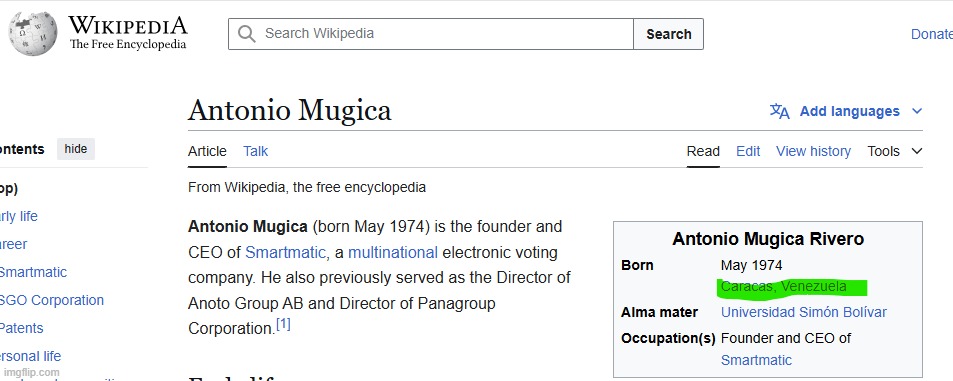
Task: Click the magnifying glass search icon
Action: click(x=246, y=33)
